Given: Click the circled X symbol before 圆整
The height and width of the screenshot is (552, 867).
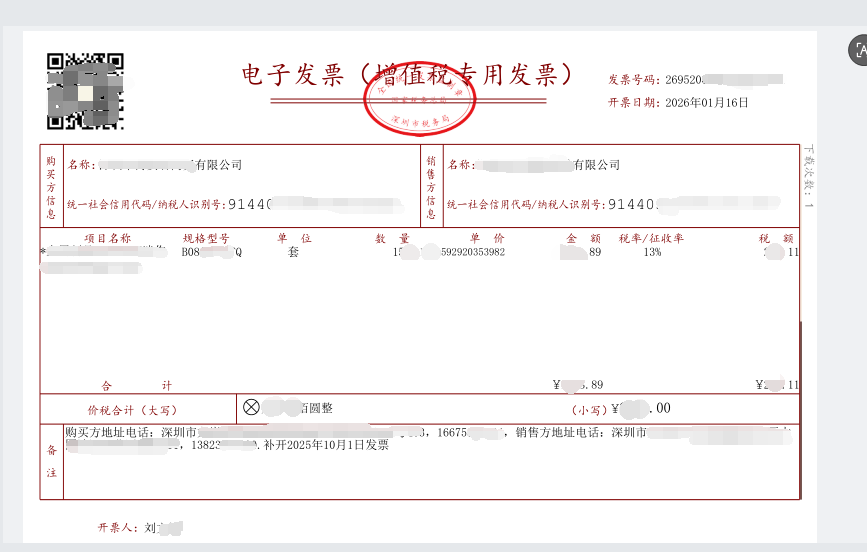Looking at the screenshot, I should click(x=251, y=407).
